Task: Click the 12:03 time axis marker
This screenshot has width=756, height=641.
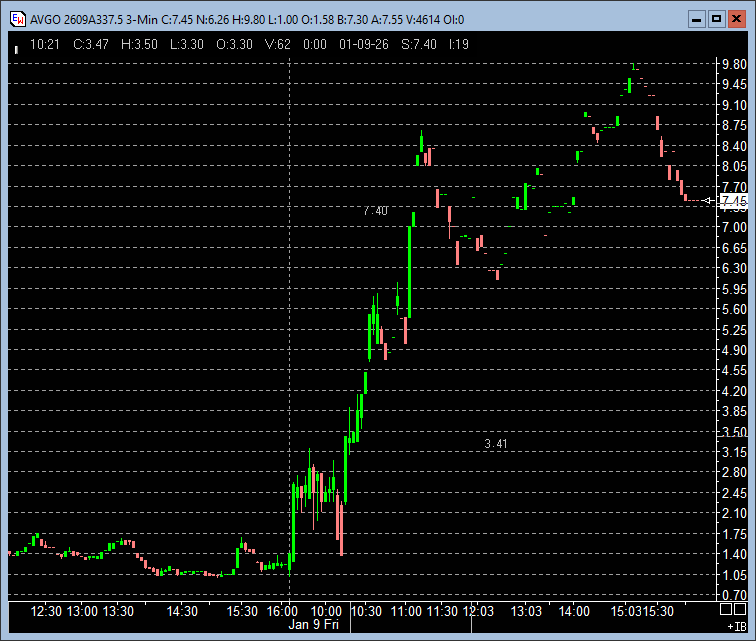Action: pyautogui.click(x=478, y=610)
